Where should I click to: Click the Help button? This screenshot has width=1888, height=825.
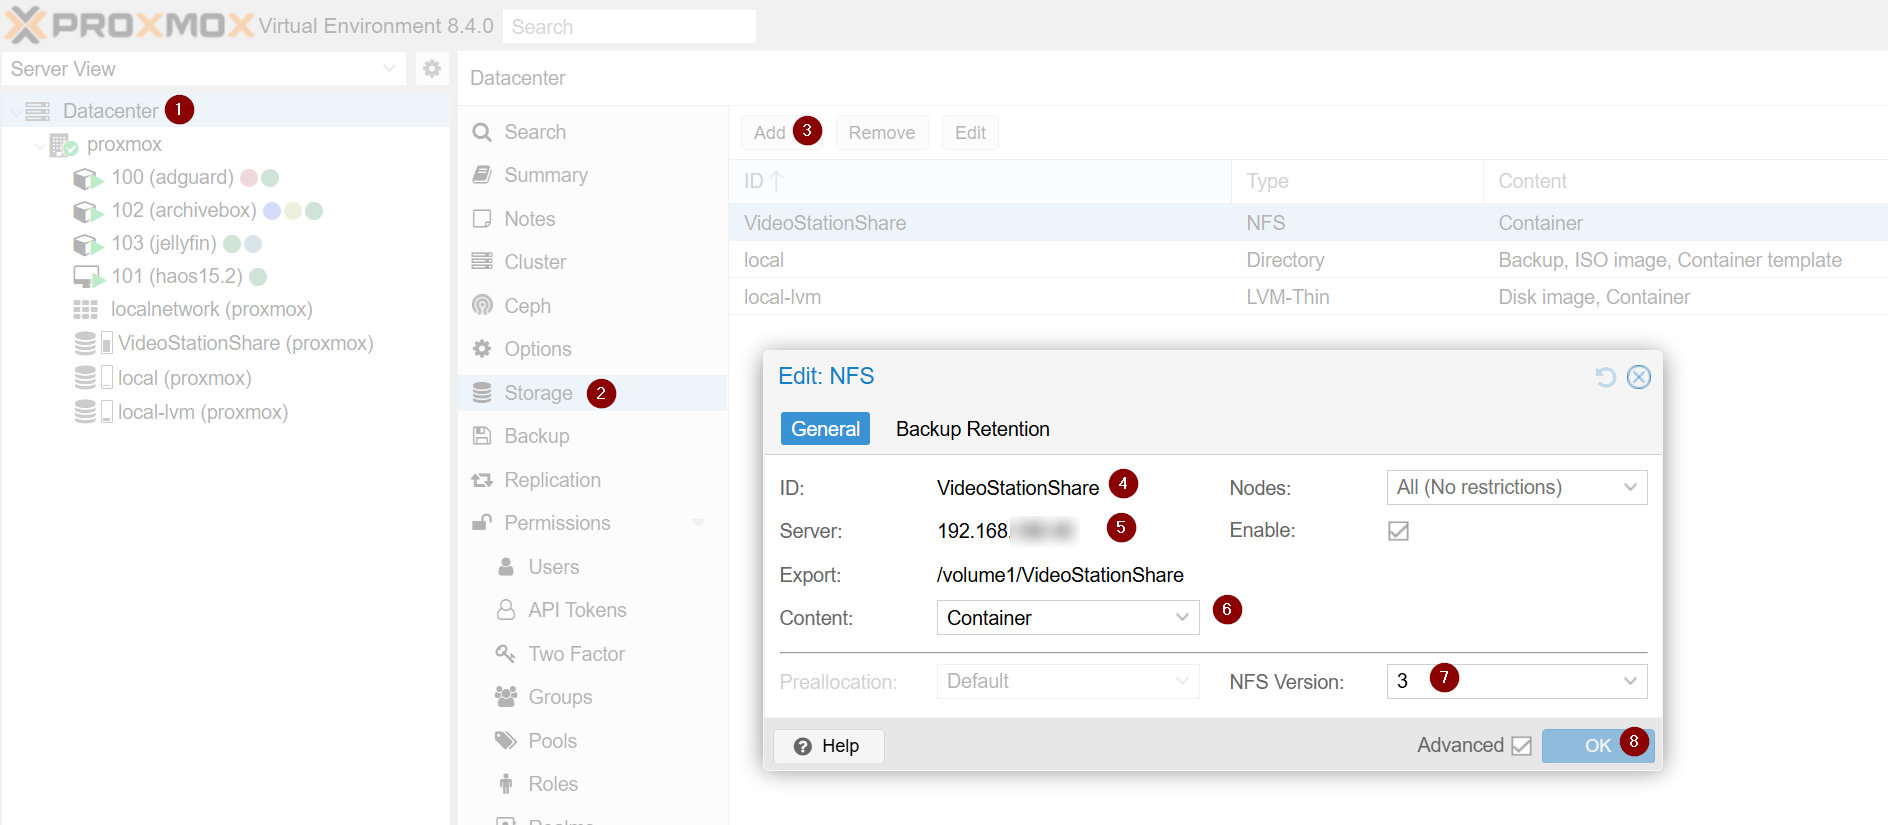click(x=828, y=746)
